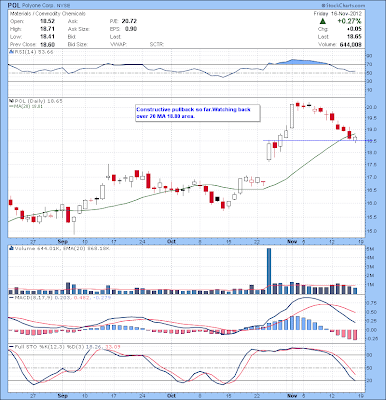Click the Oct label on price date axis

tap(171, 241)
